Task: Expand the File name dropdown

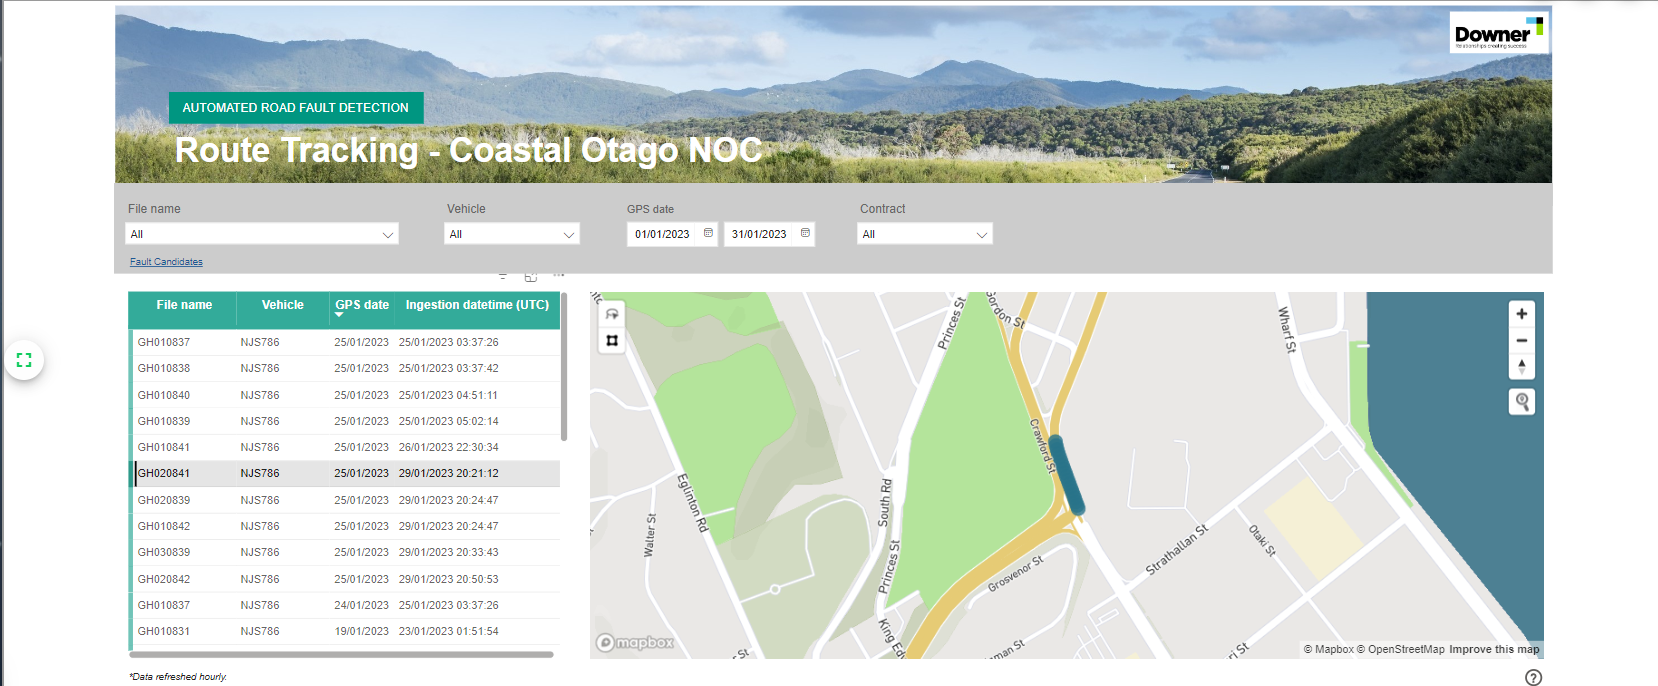Action: coord(387,235)
